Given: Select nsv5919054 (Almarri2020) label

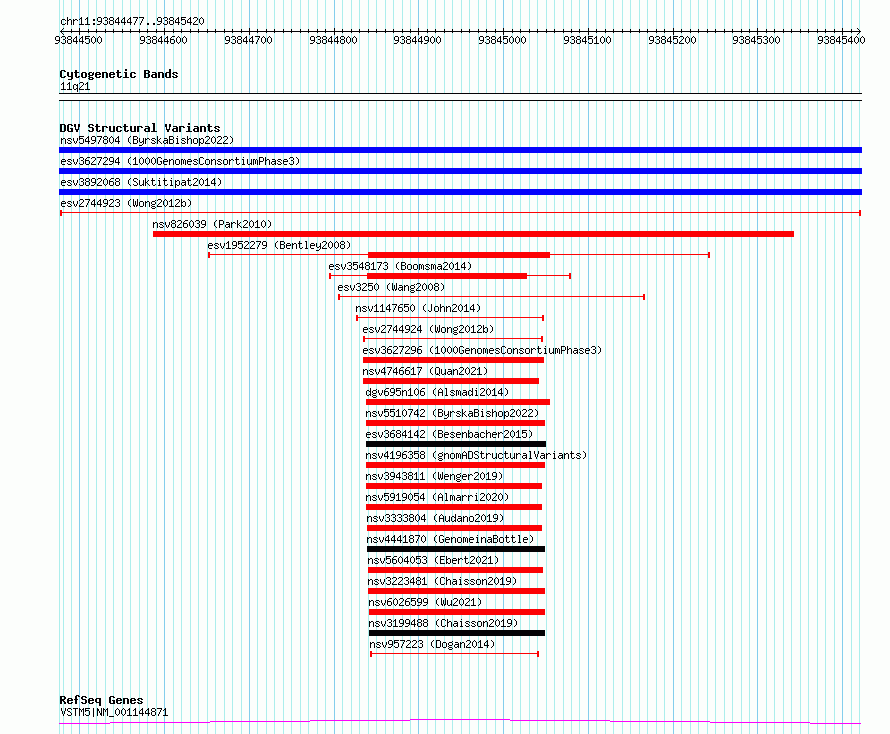Looking at the screenshot, I should click(x=437, y=497).
